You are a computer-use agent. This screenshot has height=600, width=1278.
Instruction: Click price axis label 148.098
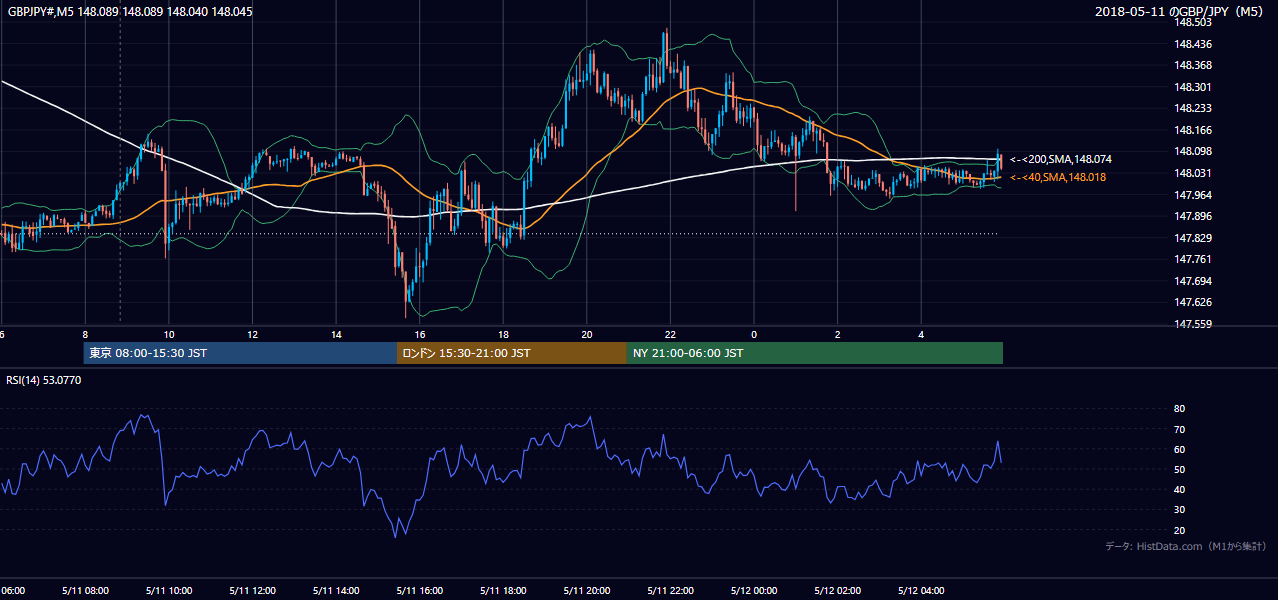pyautogui.click(x=1192, y=151)
